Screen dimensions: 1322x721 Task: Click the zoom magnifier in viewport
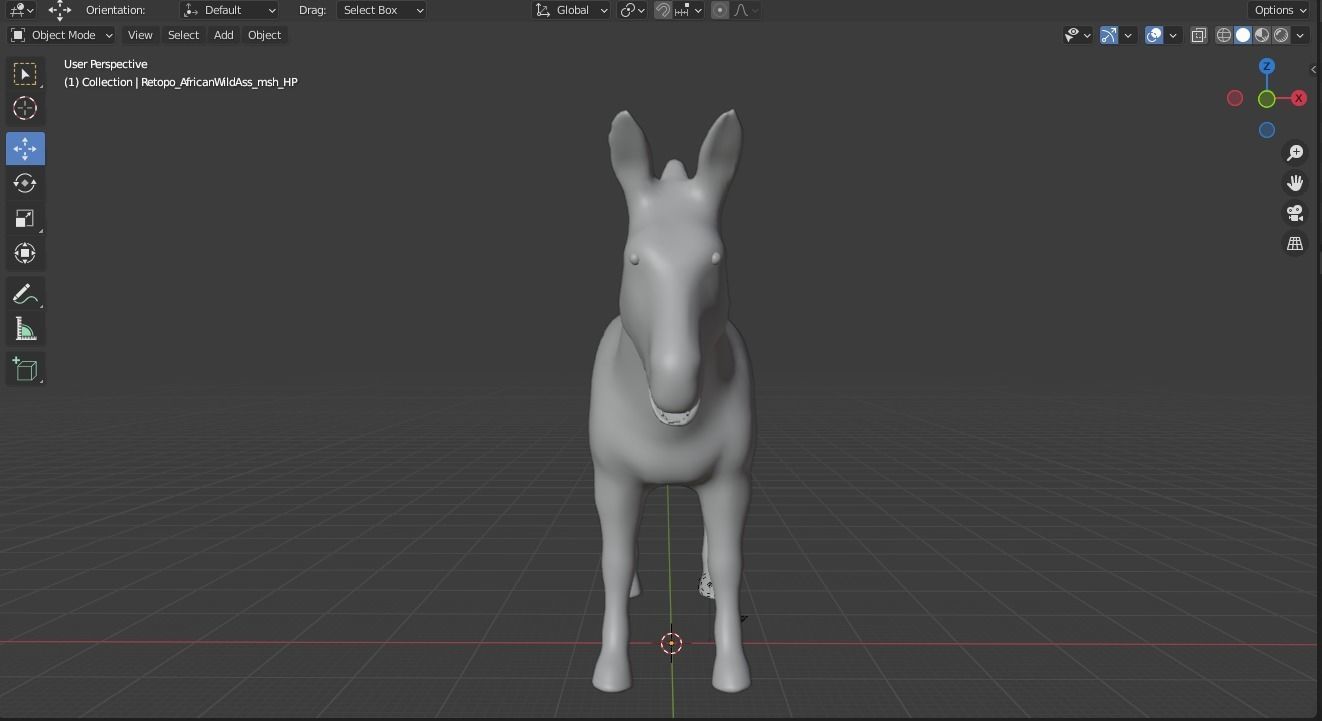pos(1295,152)
